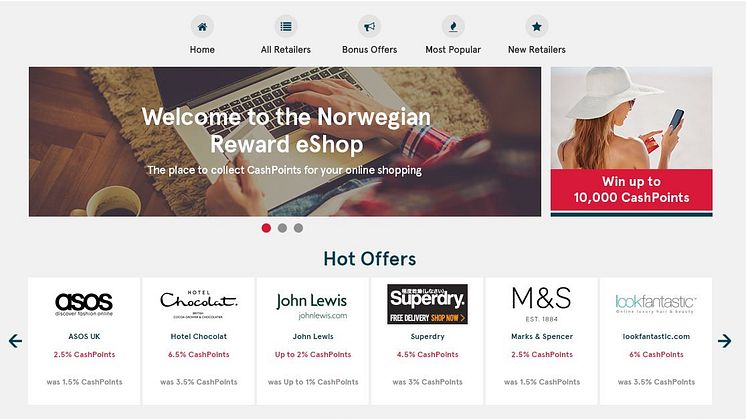Click the Welcome to Norwegian Reward eShop banner
746x419 pixels.
click(x=285, y=142)
